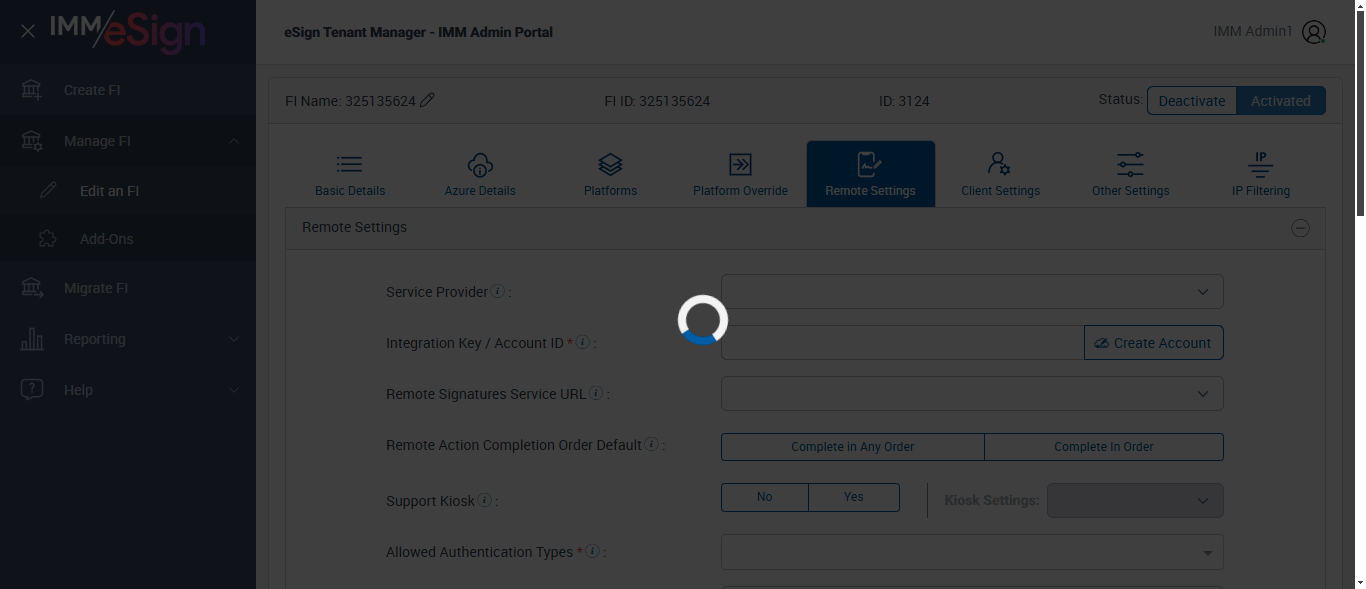Viewport: 1366px width, 589px height.
Task: Click the Platform Override arrow icon
Action: point(740,165)
